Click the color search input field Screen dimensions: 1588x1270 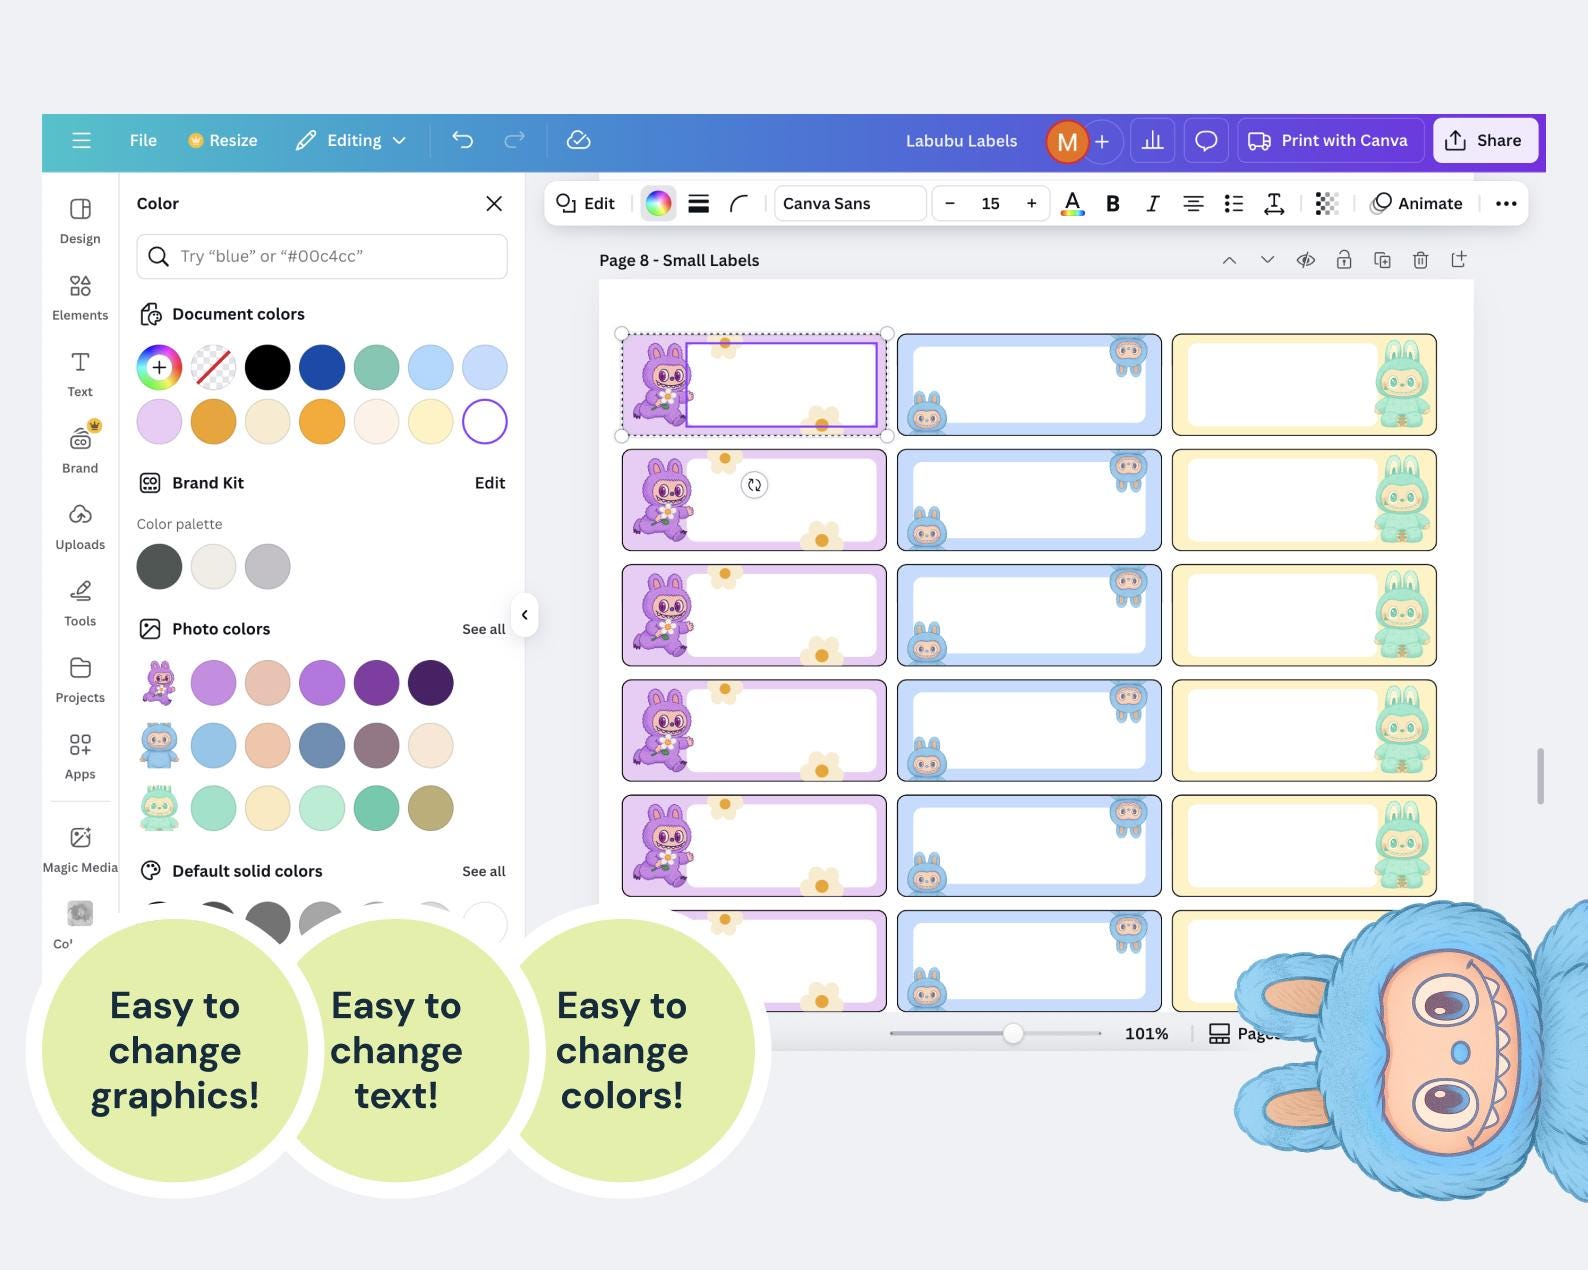[322, 256]
